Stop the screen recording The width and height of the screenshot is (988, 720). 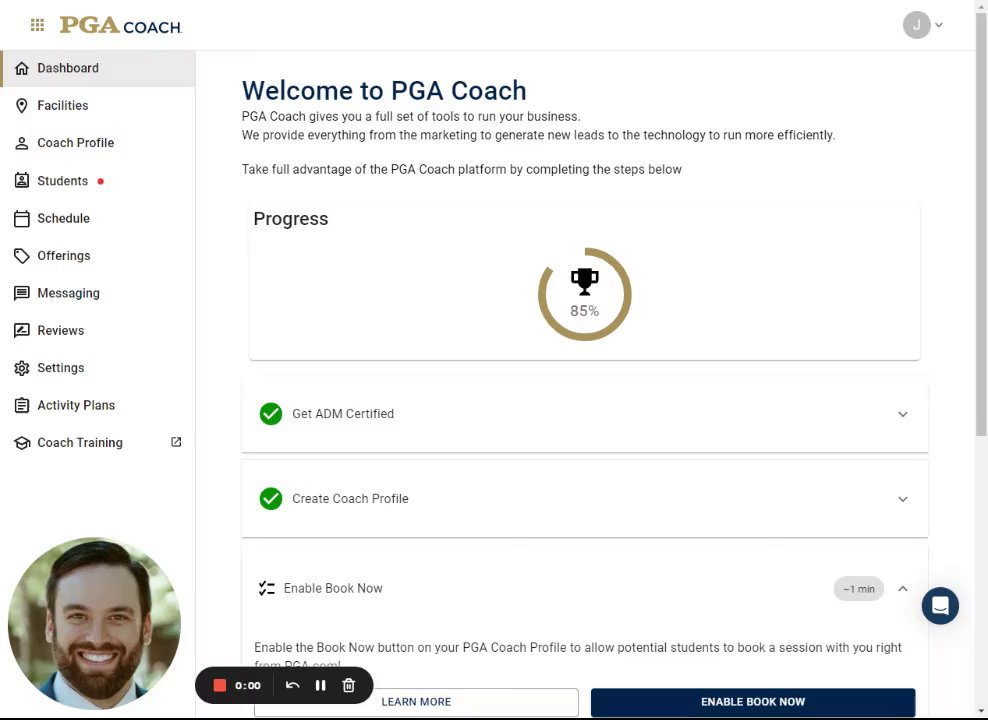[x=220, y=685]
